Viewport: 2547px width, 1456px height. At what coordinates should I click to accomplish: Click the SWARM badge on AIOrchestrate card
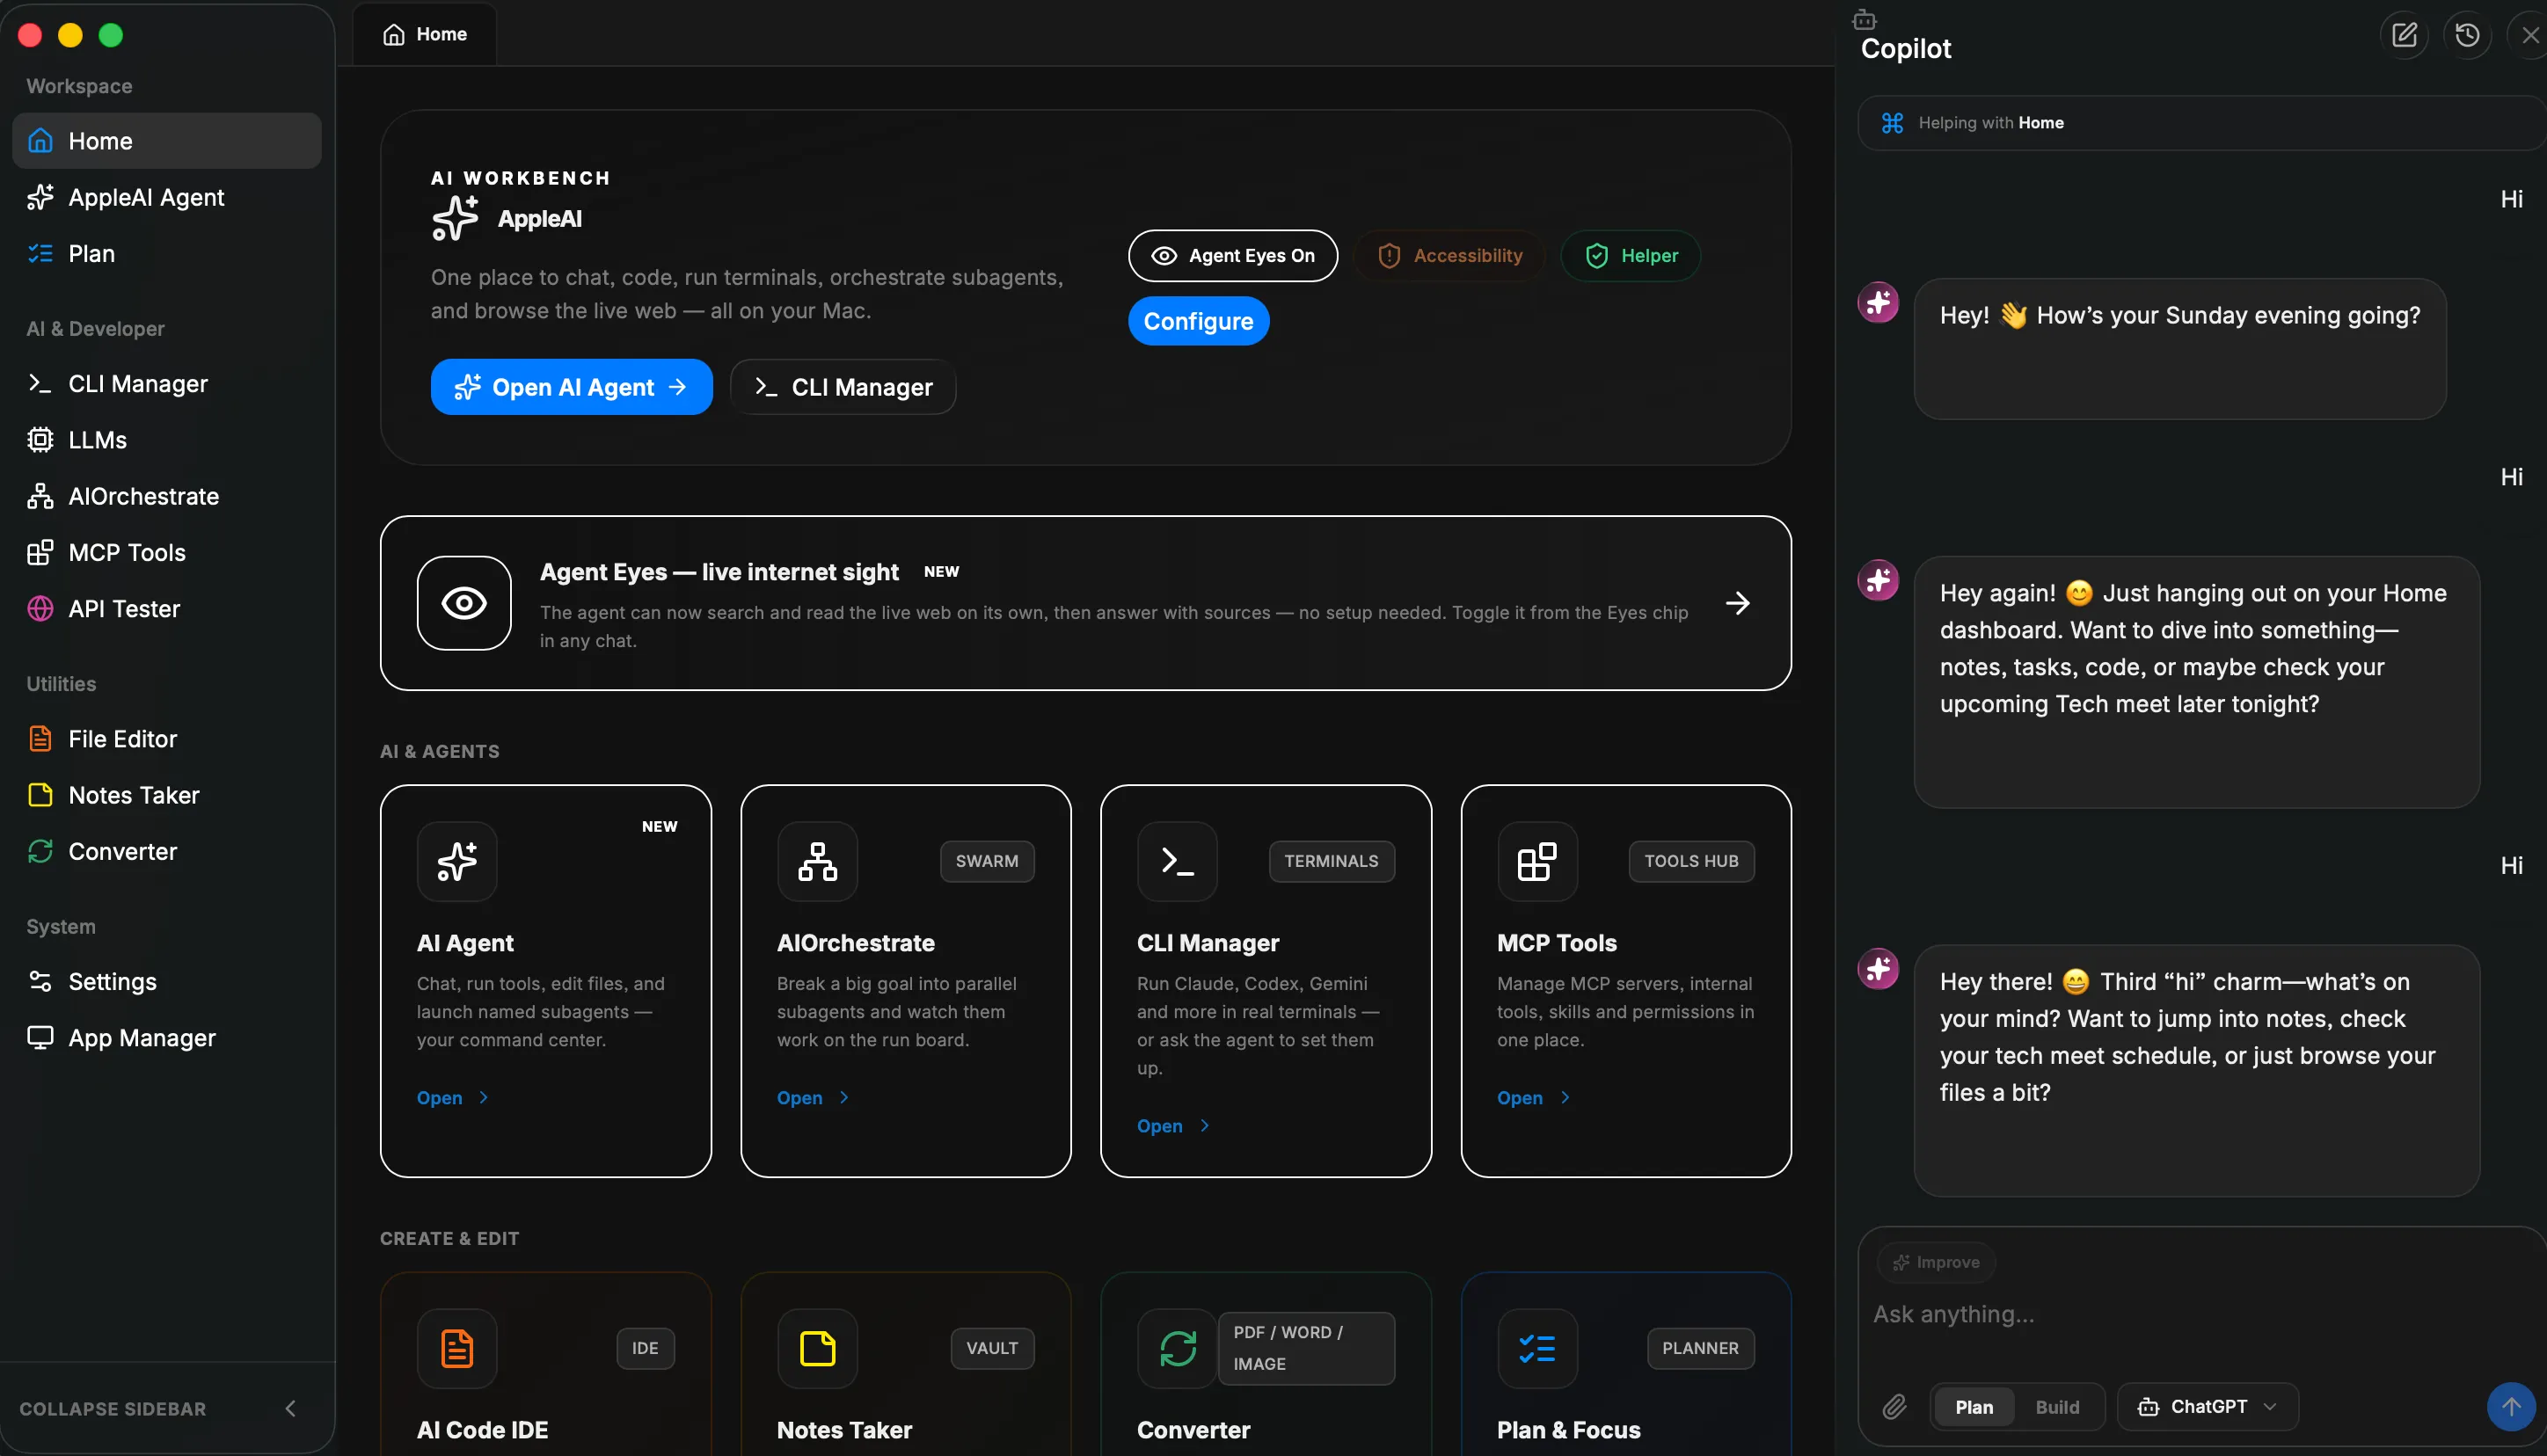tap(986, 861)
